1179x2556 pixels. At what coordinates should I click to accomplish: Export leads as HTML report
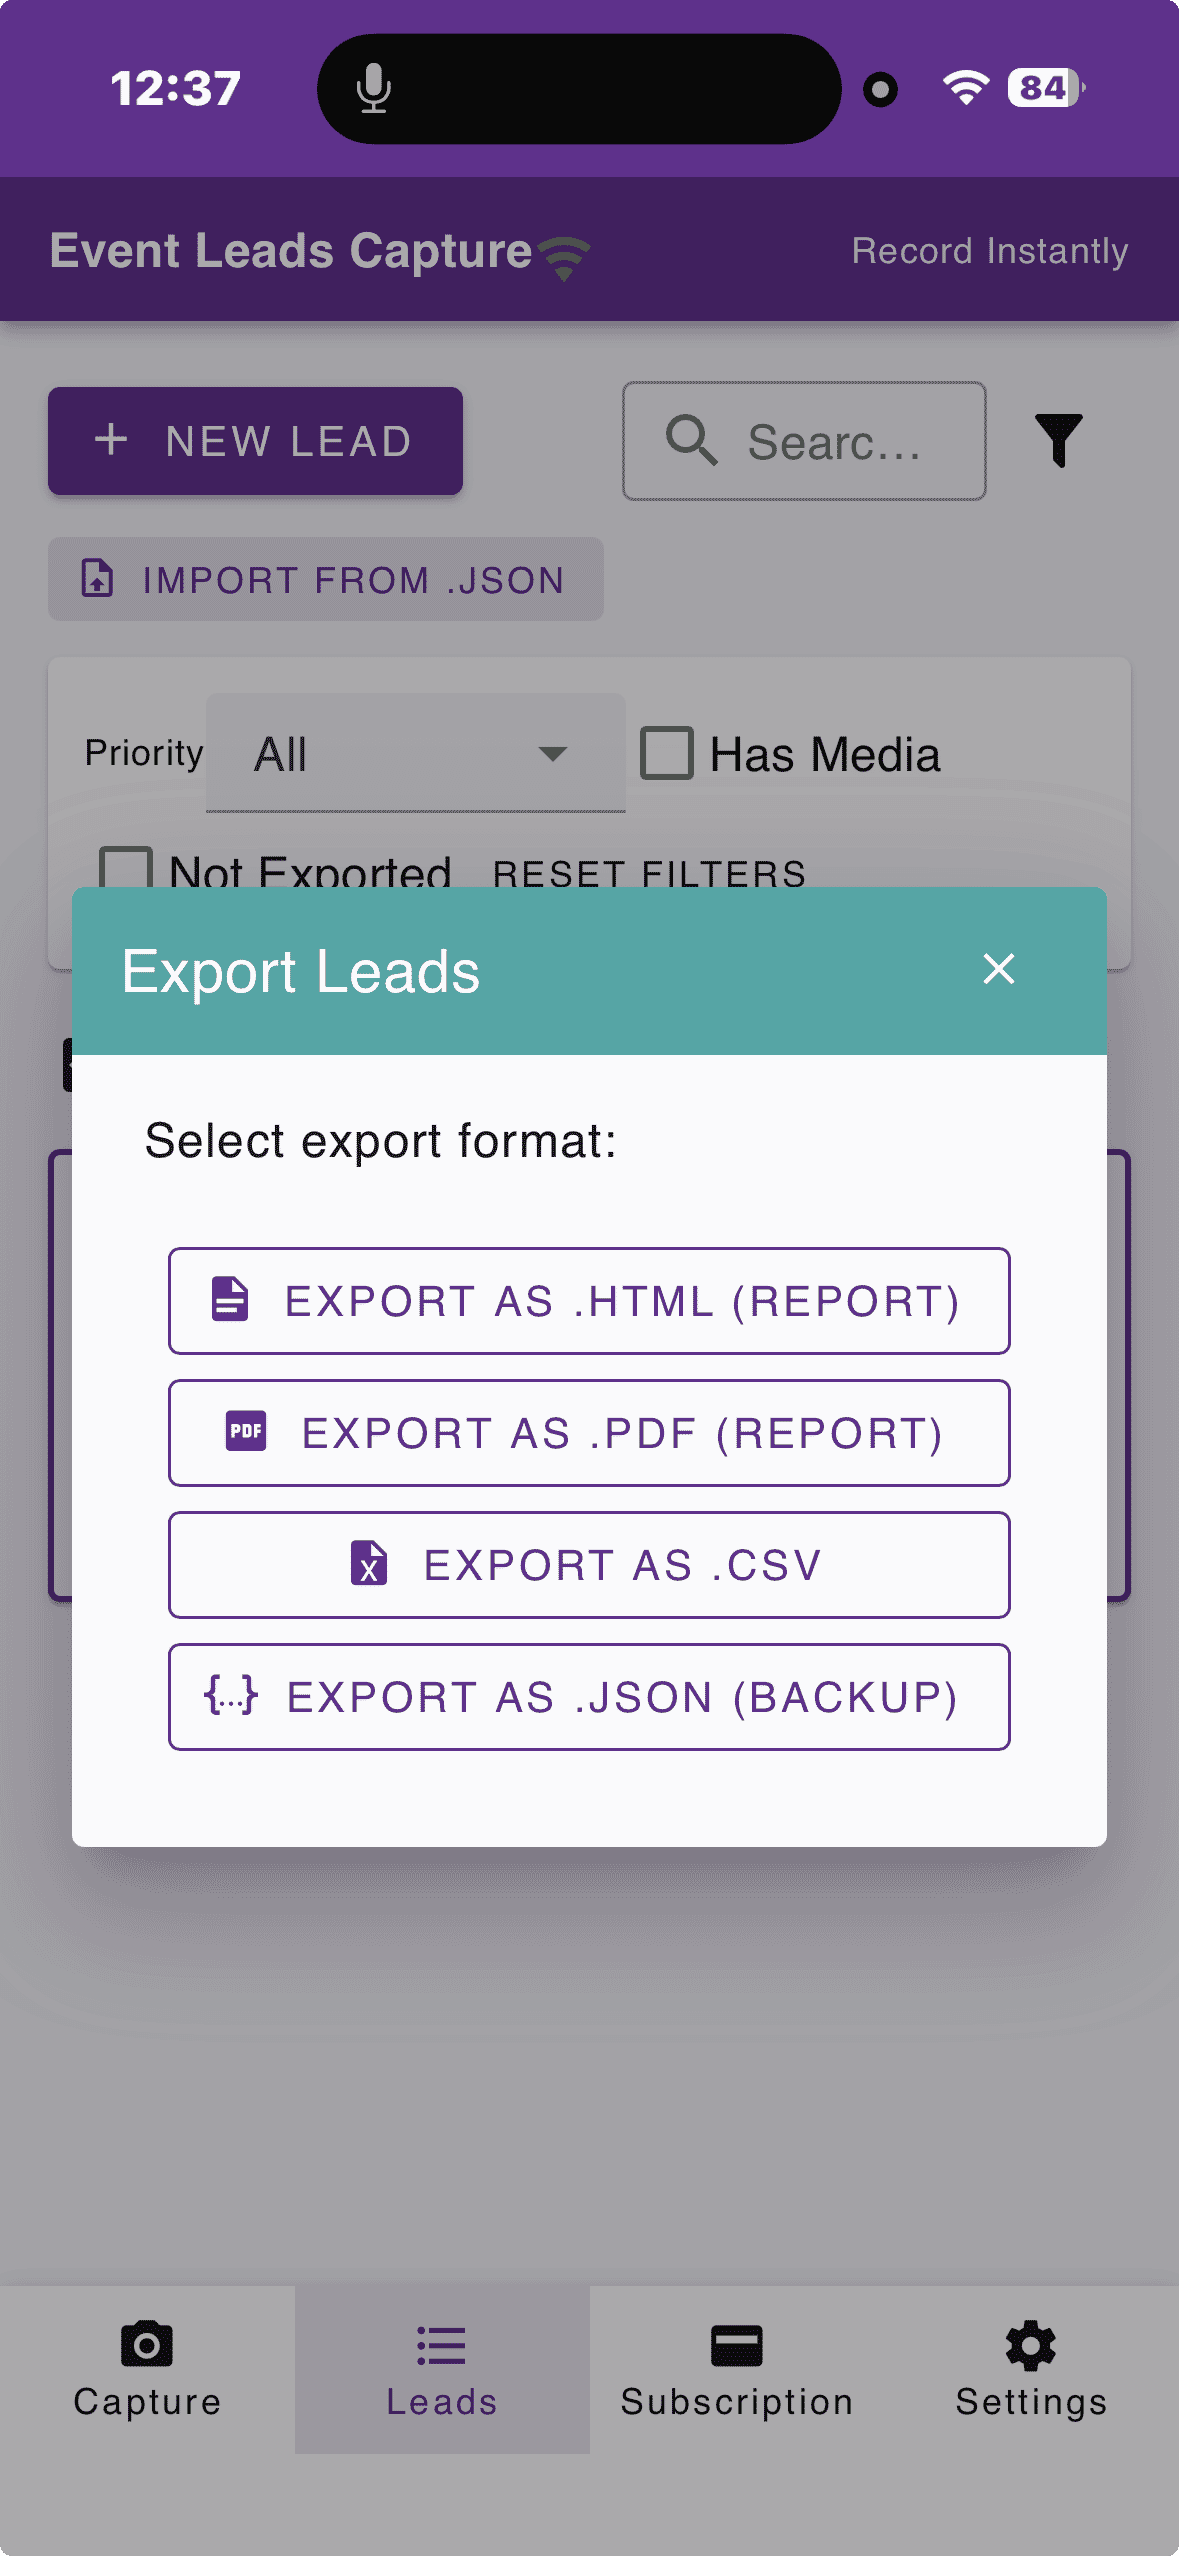coord(589,1300)
